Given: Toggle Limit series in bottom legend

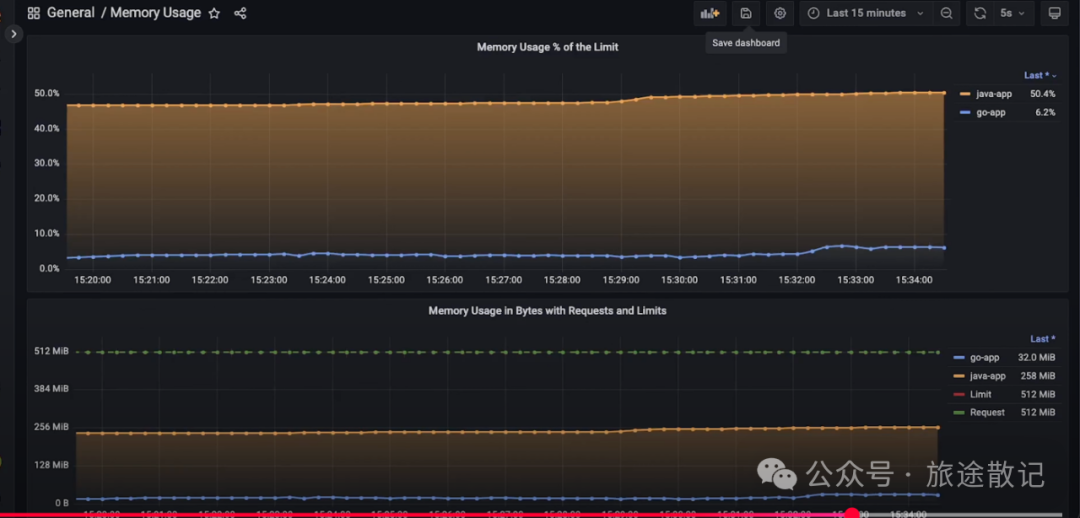Looking at the screenshot, I should click(x=981, y=395).
